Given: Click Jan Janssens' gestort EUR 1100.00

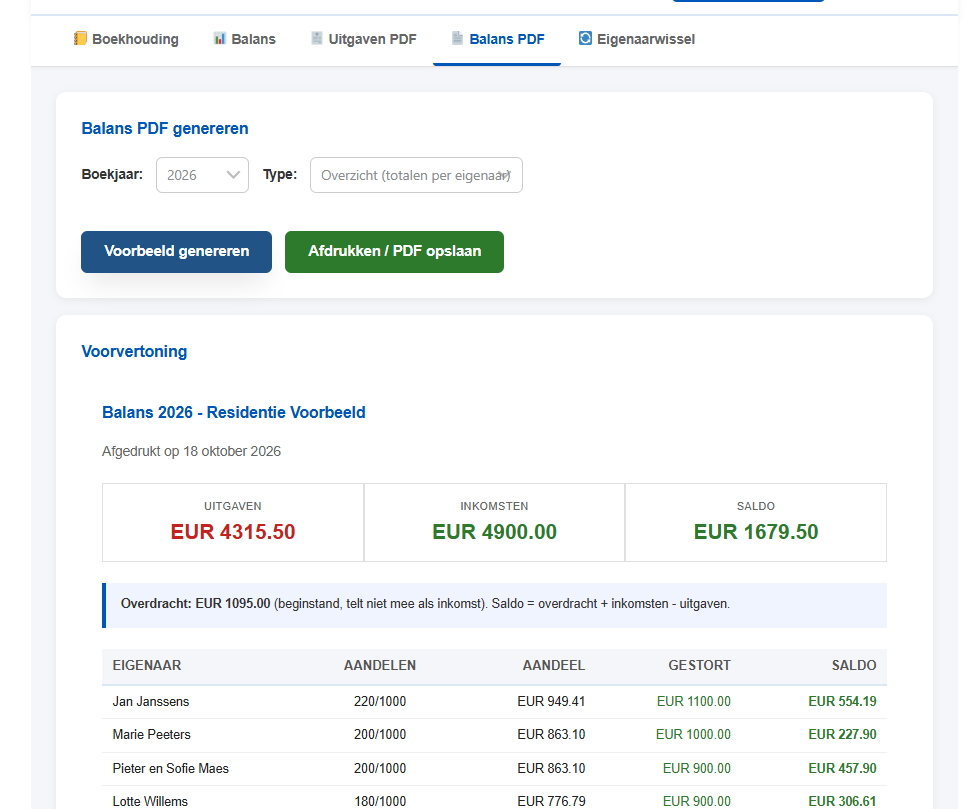Looking at the screenshot, I should click(694, 702).
